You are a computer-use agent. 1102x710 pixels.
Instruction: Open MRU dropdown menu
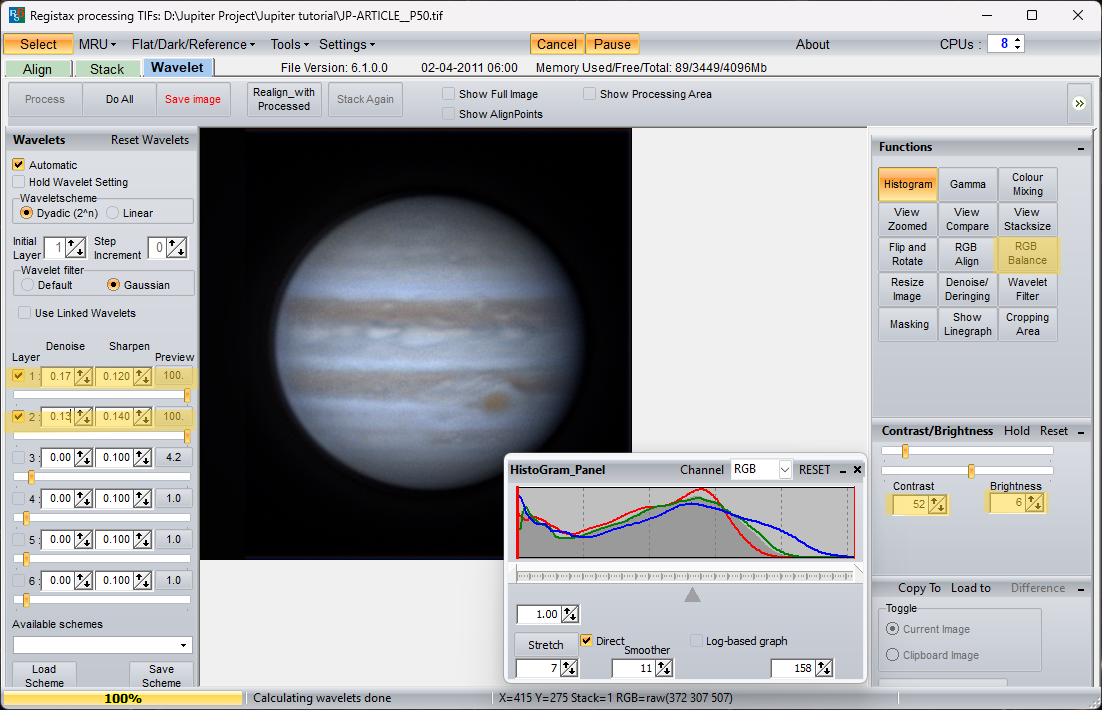coord(97,44)
